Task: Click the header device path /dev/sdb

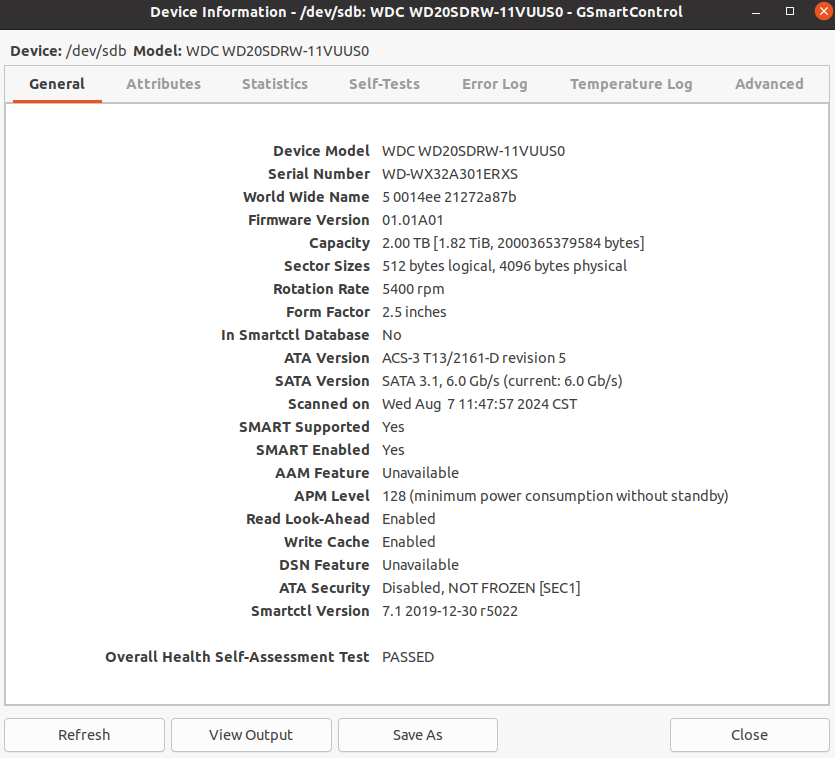Action: [x=96, y=51]
